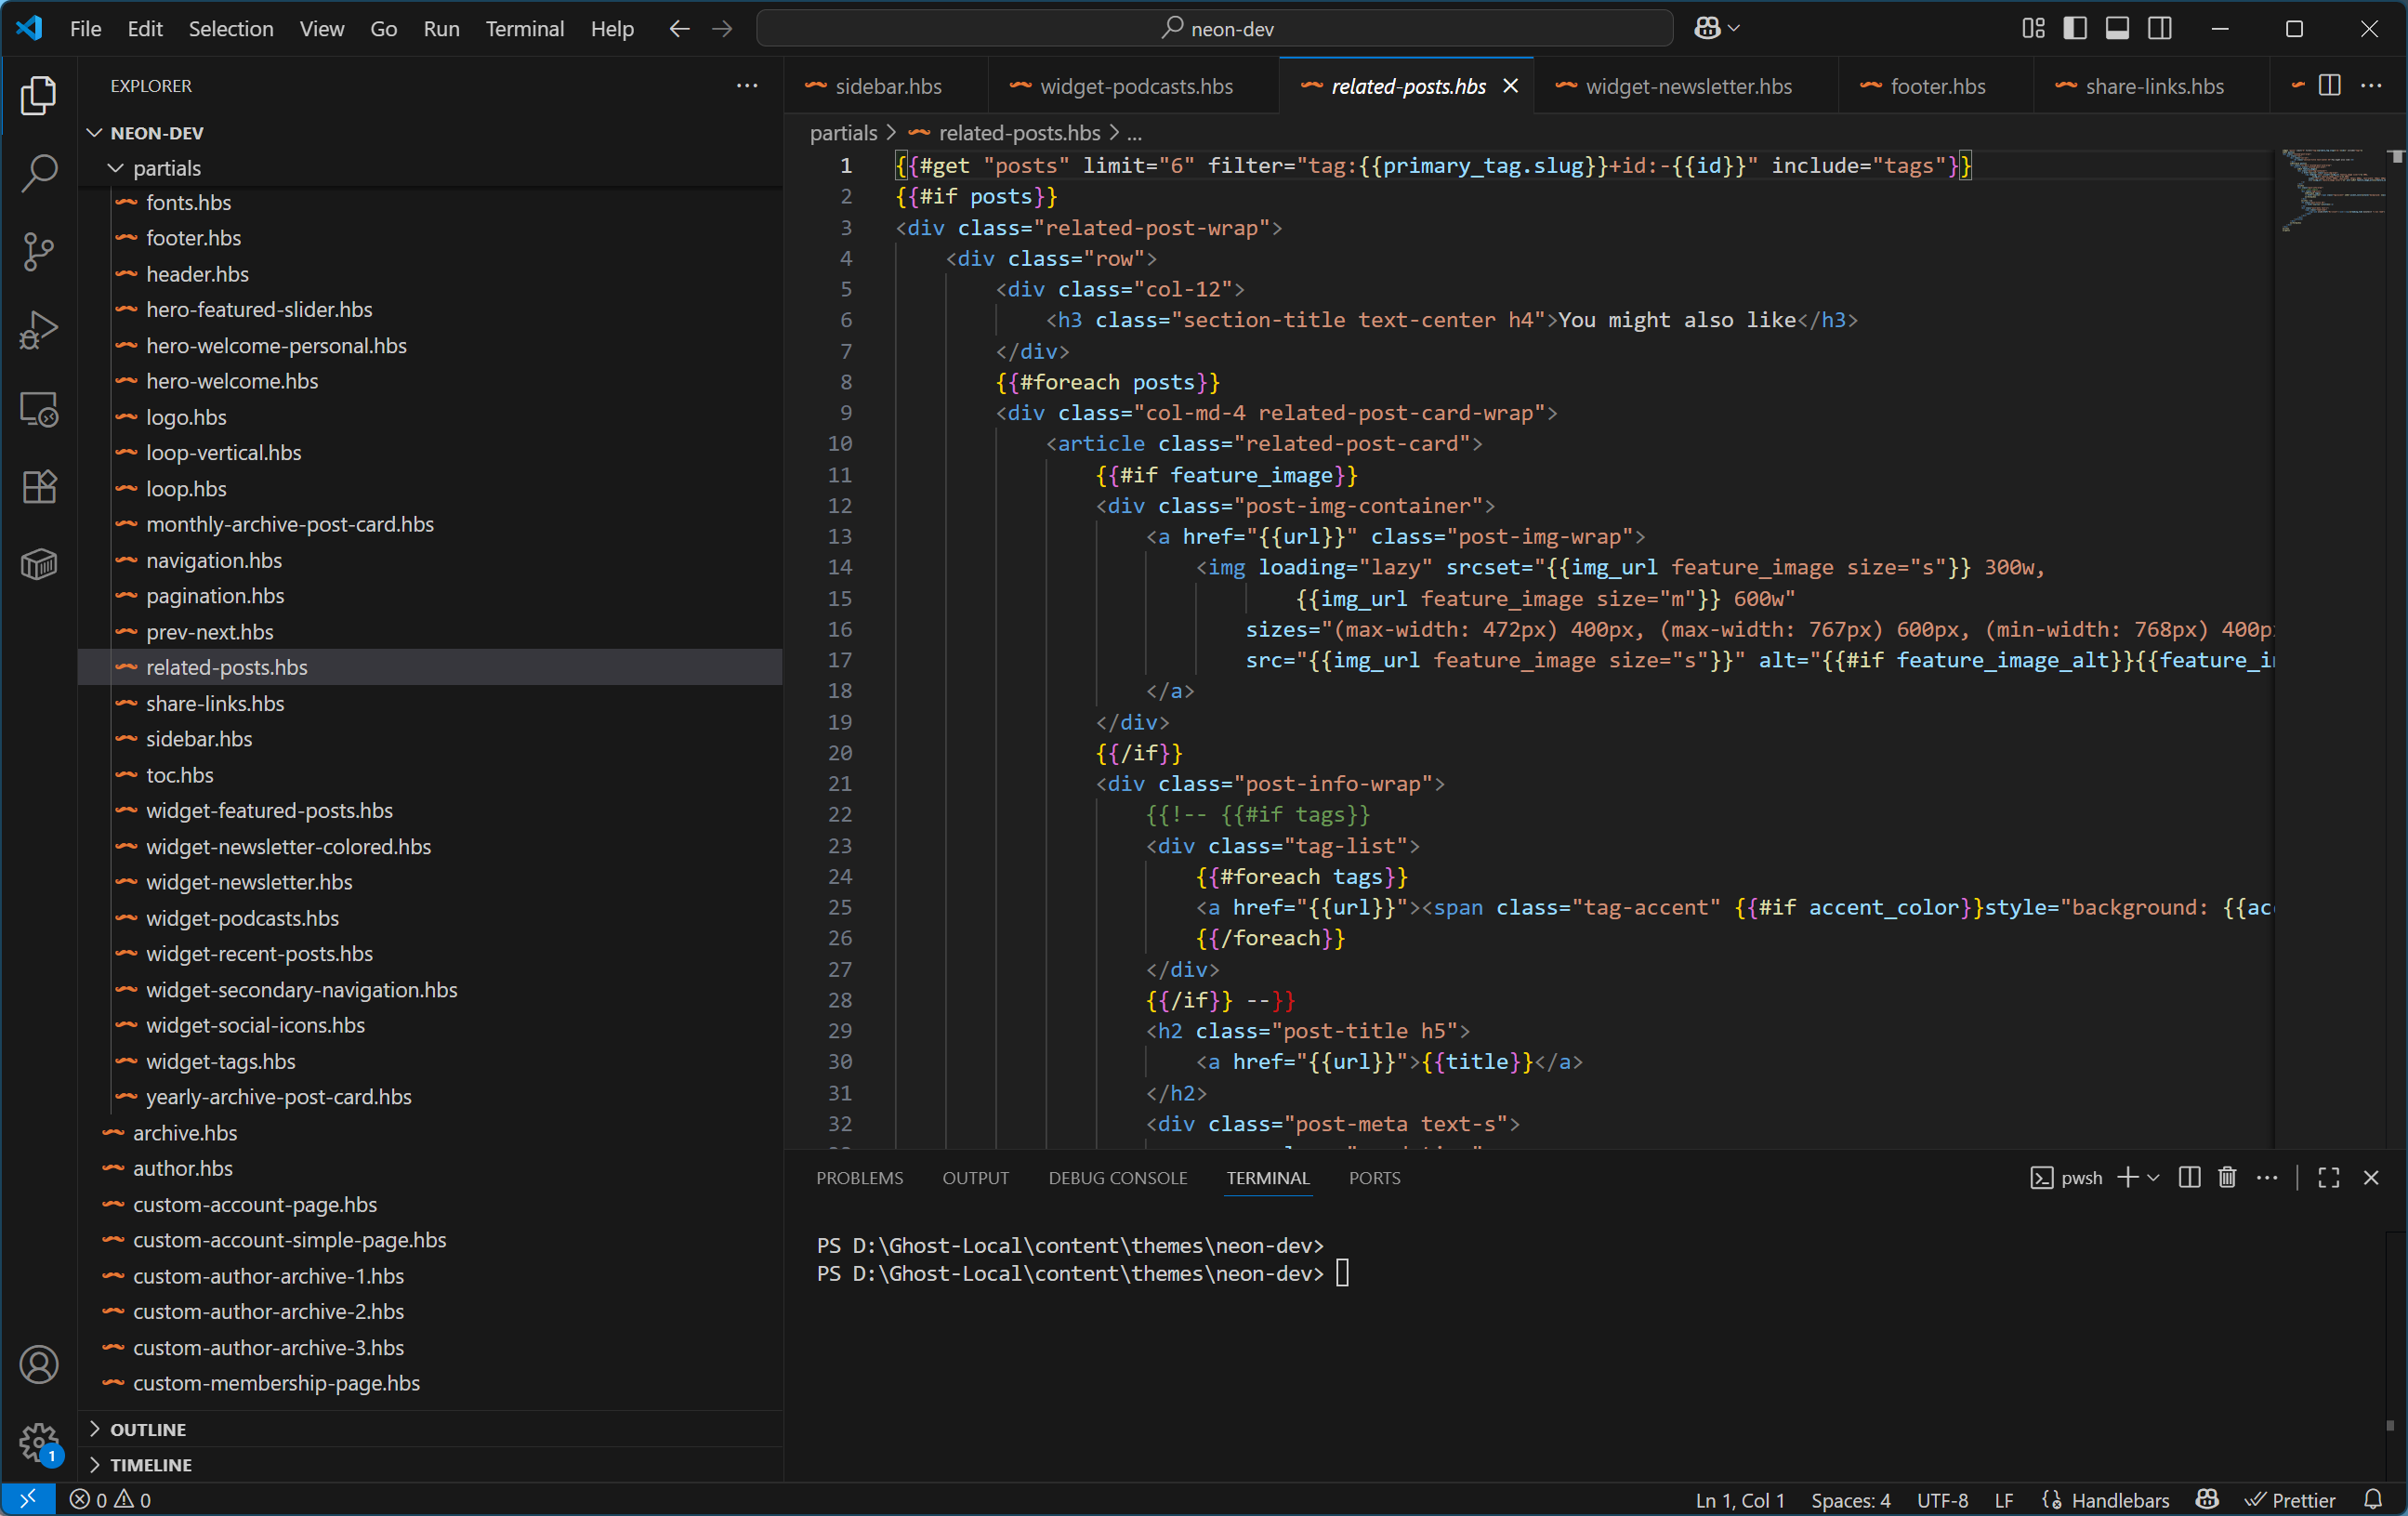Screen dimensions: 2408x1516
Task: Switch to the widget-newsletter.hbs tab
Action: (1686, 86)
